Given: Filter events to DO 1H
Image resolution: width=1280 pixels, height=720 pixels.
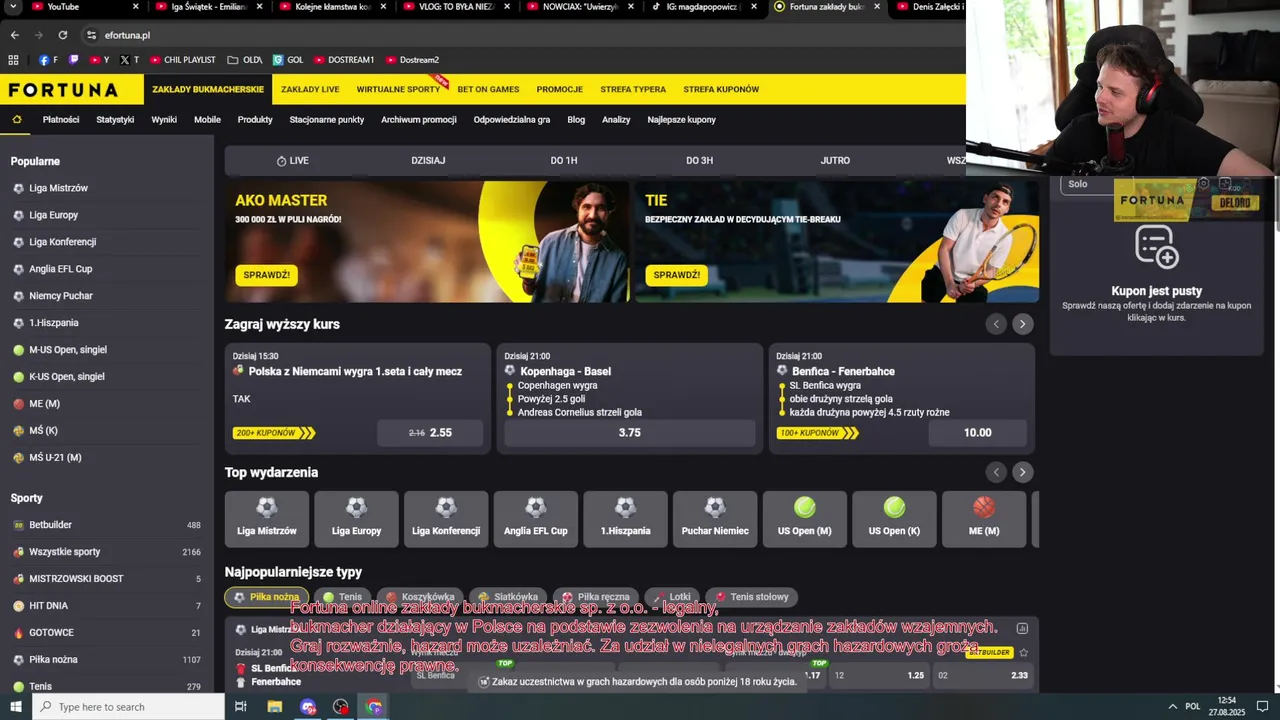Looking at the screenshot, I should click(x=564, y=160).
